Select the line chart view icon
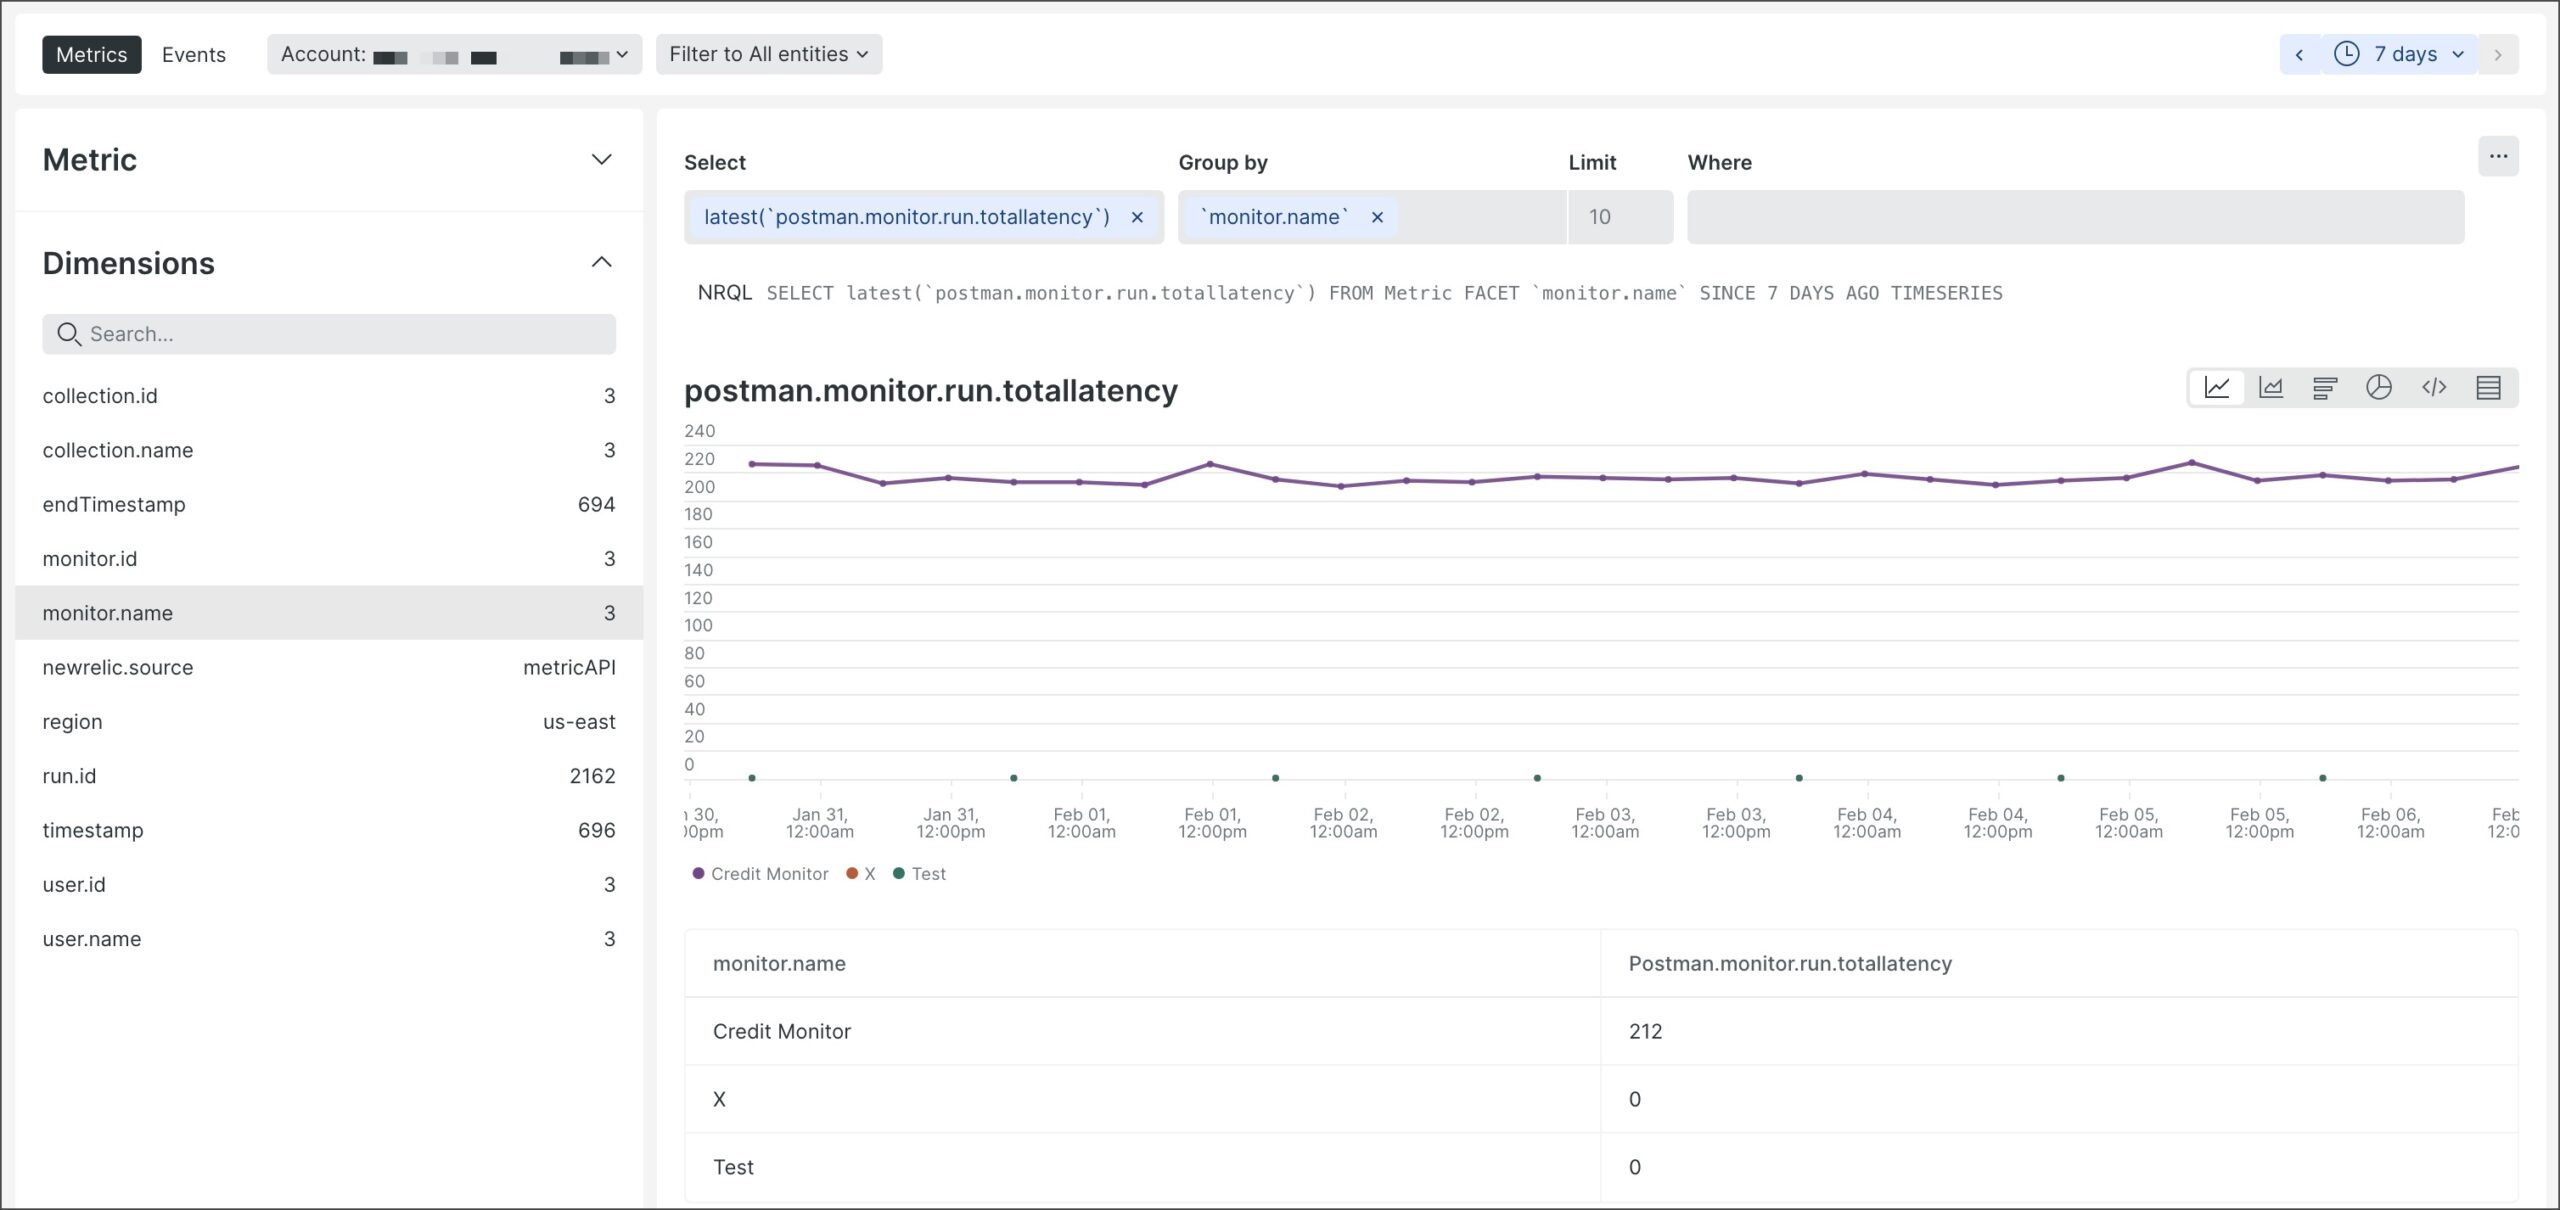Image resolution: width=2560 pixels, height=1210 pixels. point(2216,388)
